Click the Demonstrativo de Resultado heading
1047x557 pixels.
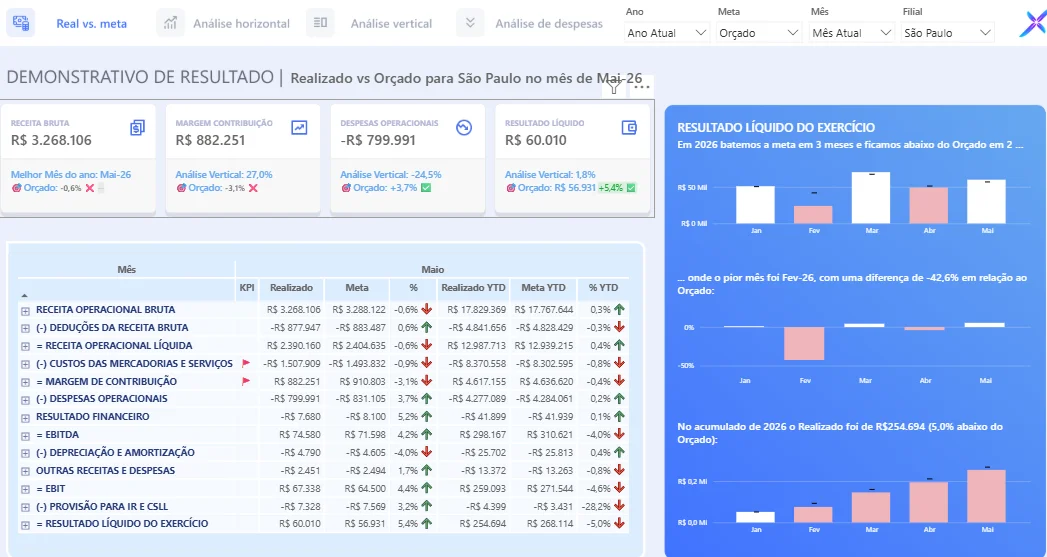(140, 77)
